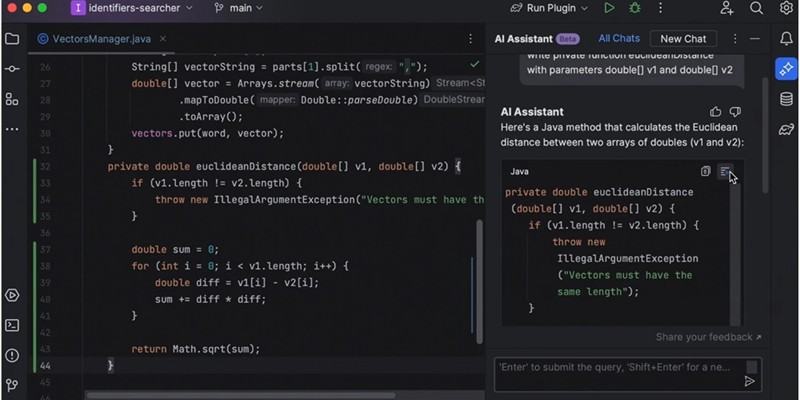800x400 pixels.
Task: Click the Run green play button
Action: pyautogui.click(x=609, y=9)
